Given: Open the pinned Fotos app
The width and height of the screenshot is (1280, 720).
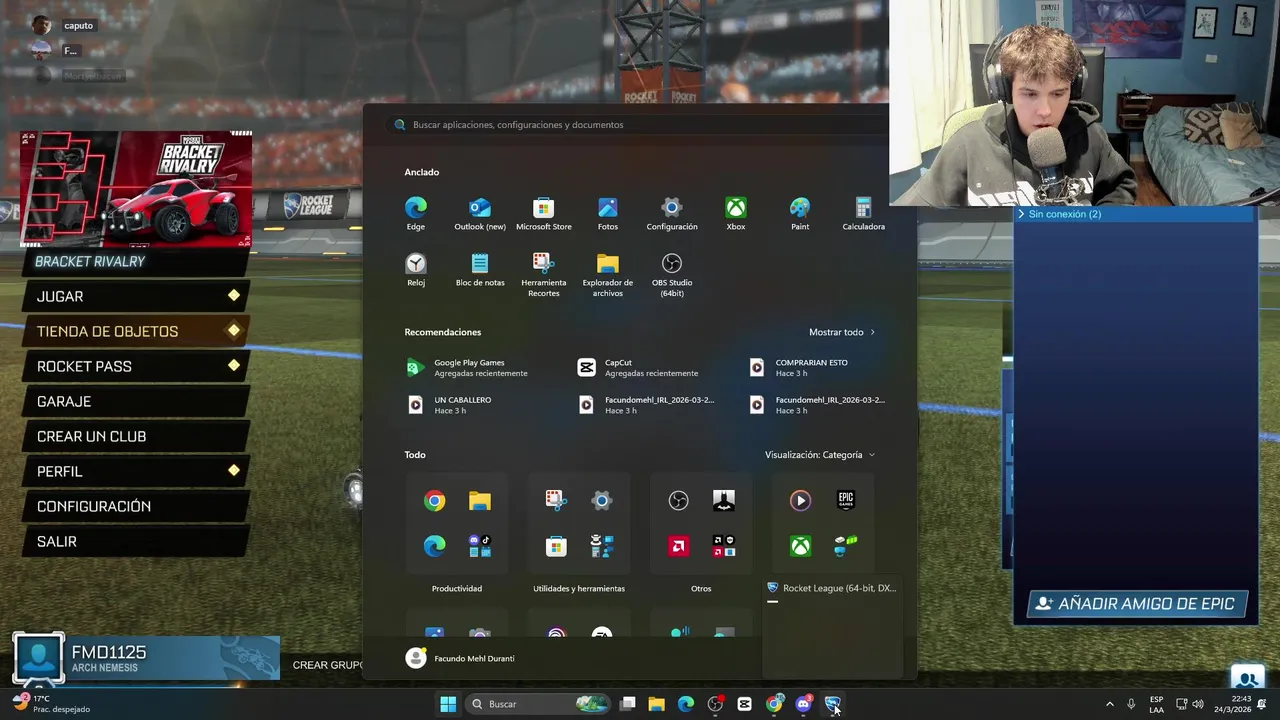Looking at the screenshot, I should [x=608, y=214].
